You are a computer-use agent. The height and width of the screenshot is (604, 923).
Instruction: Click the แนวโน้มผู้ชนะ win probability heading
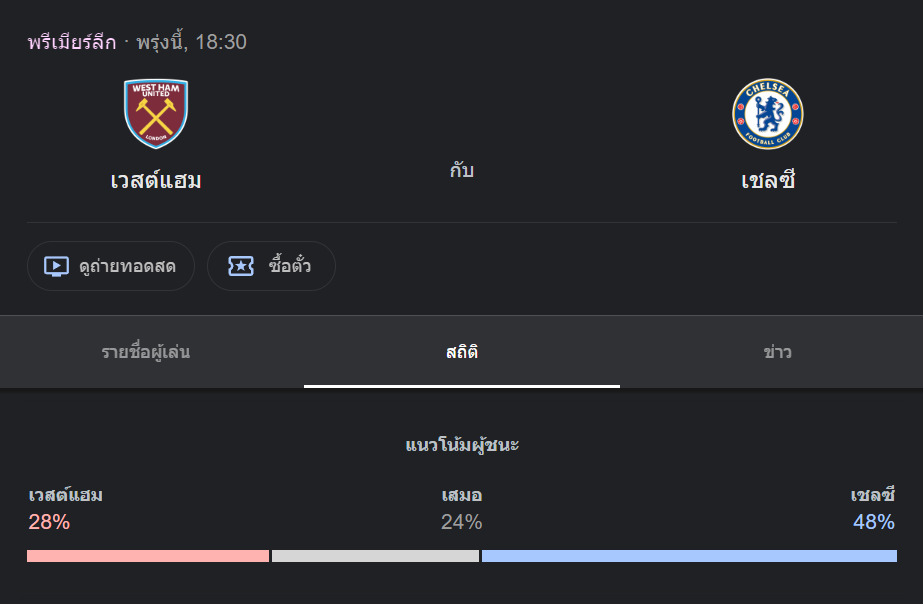(x=462, y=445)
